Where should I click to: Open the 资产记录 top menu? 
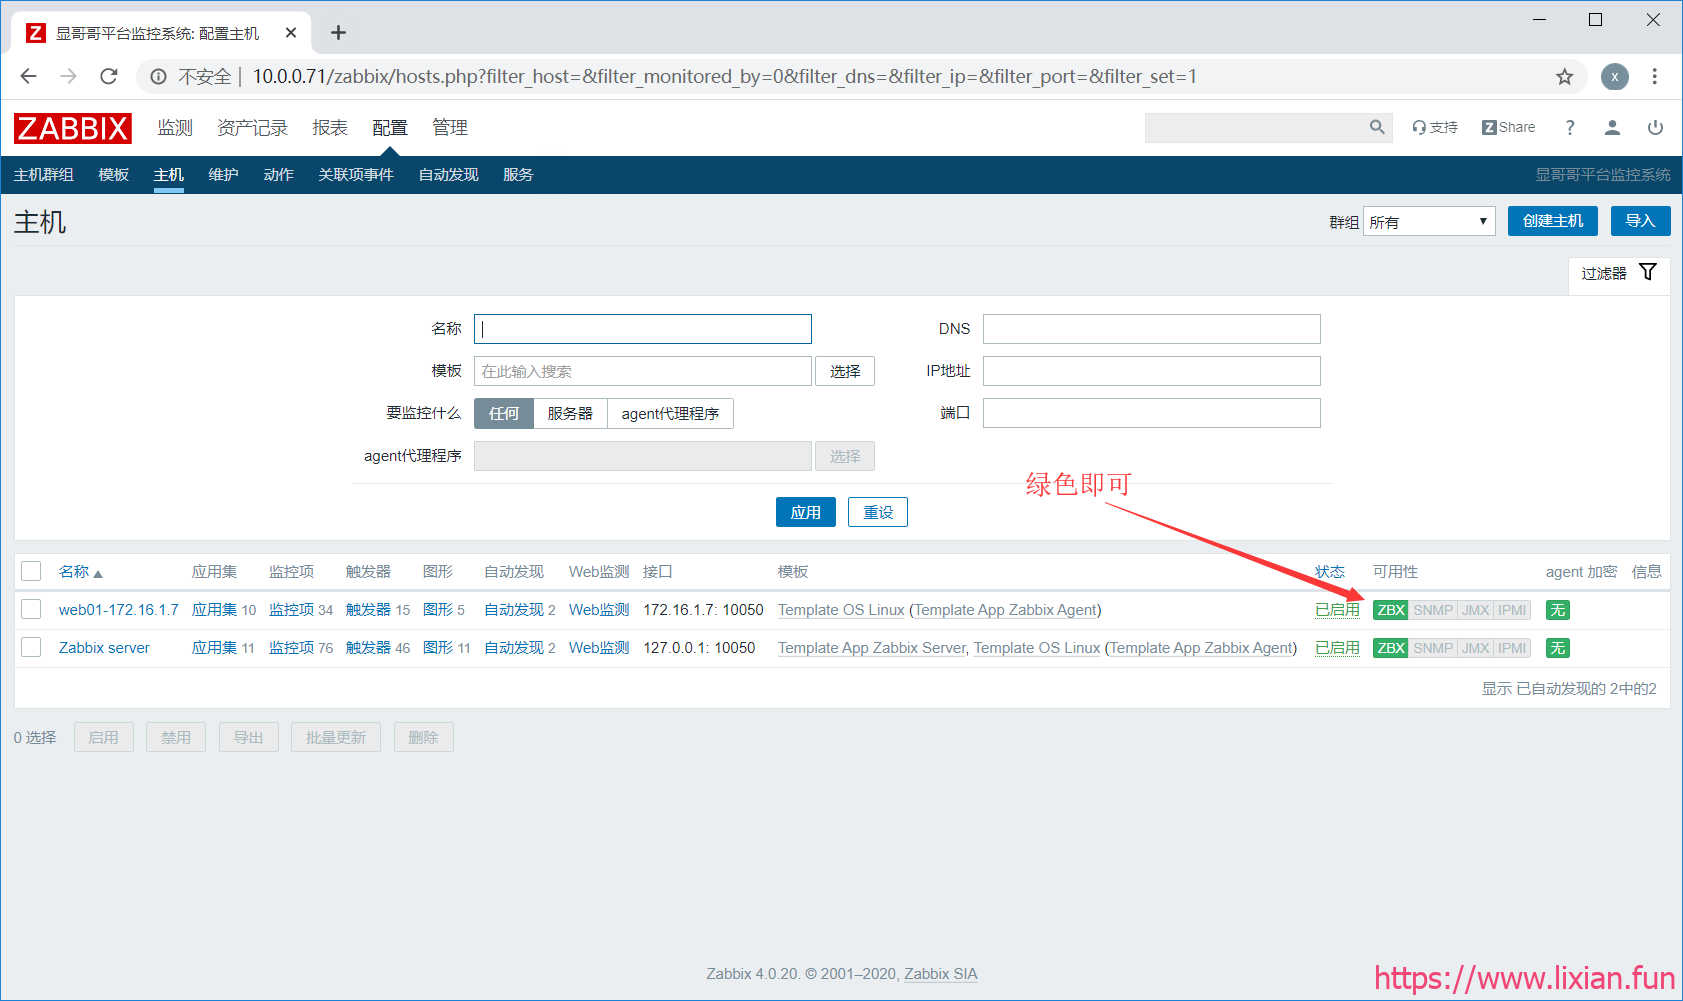252,128
